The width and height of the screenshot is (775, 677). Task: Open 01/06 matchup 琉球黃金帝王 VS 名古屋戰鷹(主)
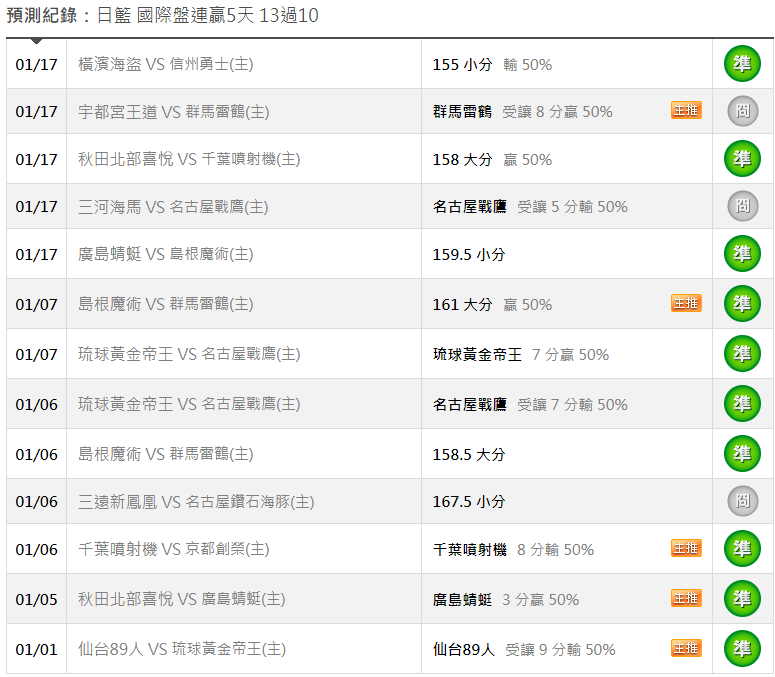pyautogui.click(x=189, y=404)
